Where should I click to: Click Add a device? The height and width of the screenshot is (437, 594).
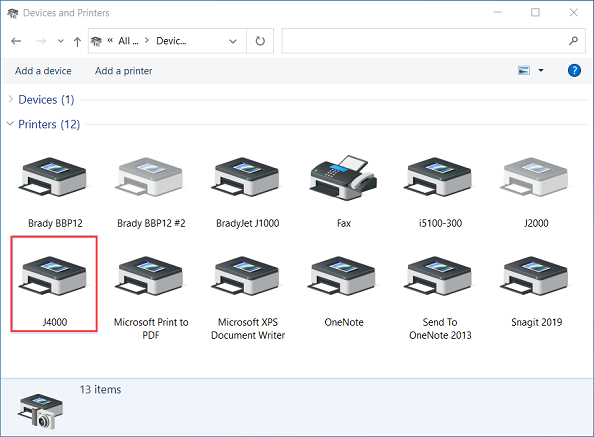(43, 71)
